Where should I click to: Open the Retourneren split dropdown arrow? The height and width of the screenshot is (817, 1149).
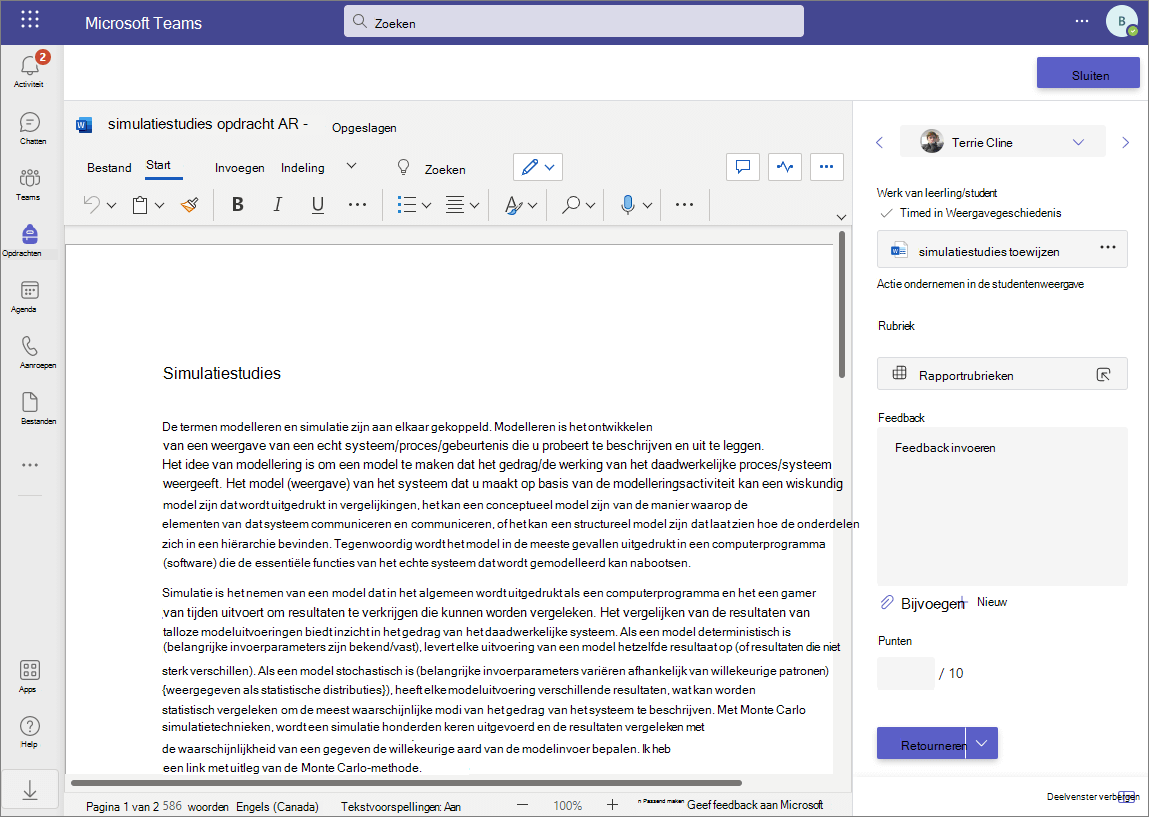[x=982, y=743]
